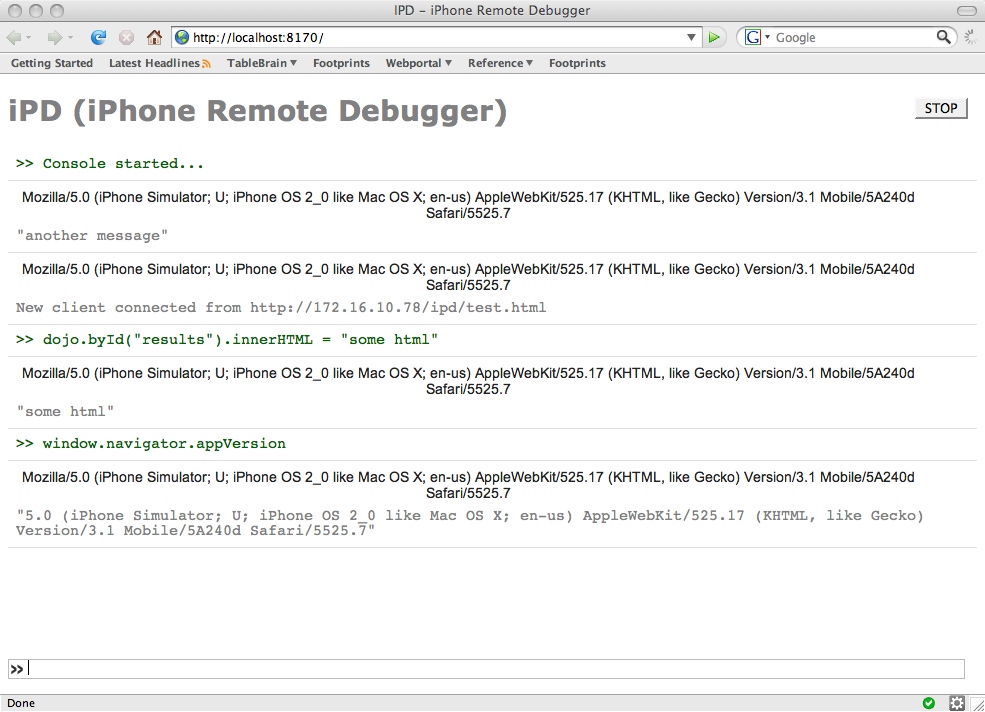Image resolution: width=985 pixels, height=712 pixels.
Task: Click the site globe icon in address bar
Action: (182, 38)
